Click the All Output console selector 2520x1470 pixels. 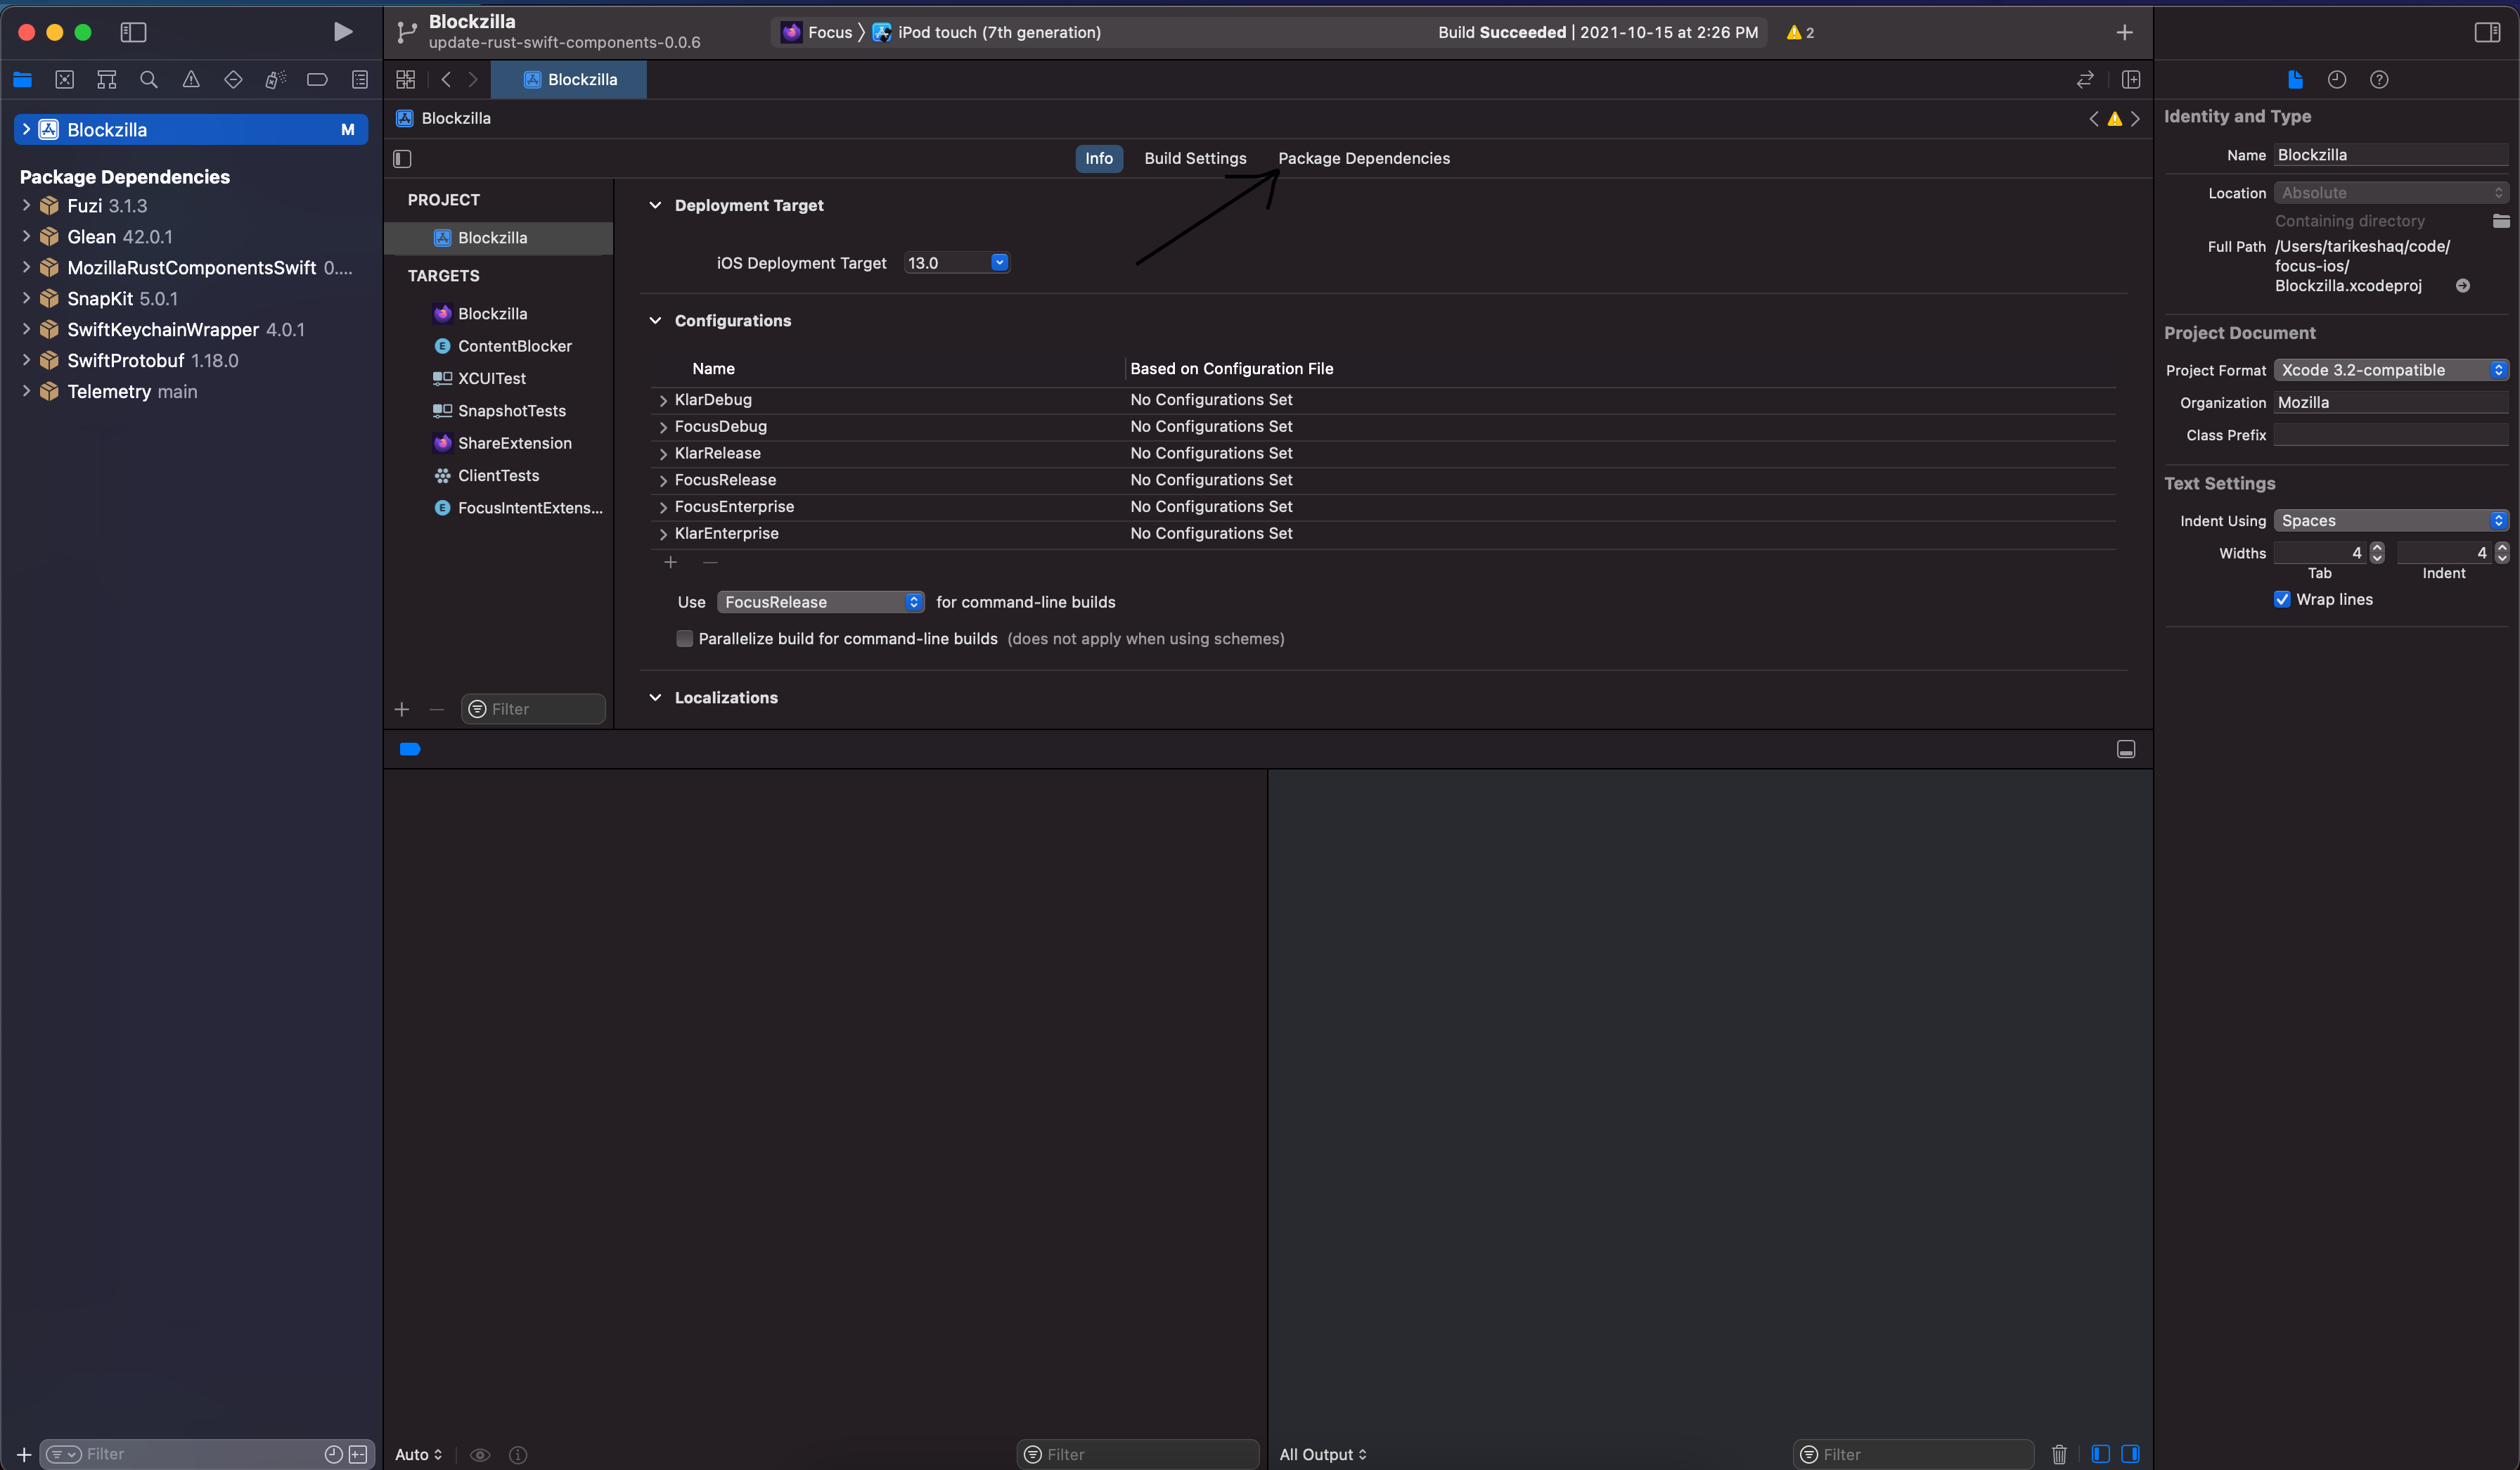(1322, 1454)
